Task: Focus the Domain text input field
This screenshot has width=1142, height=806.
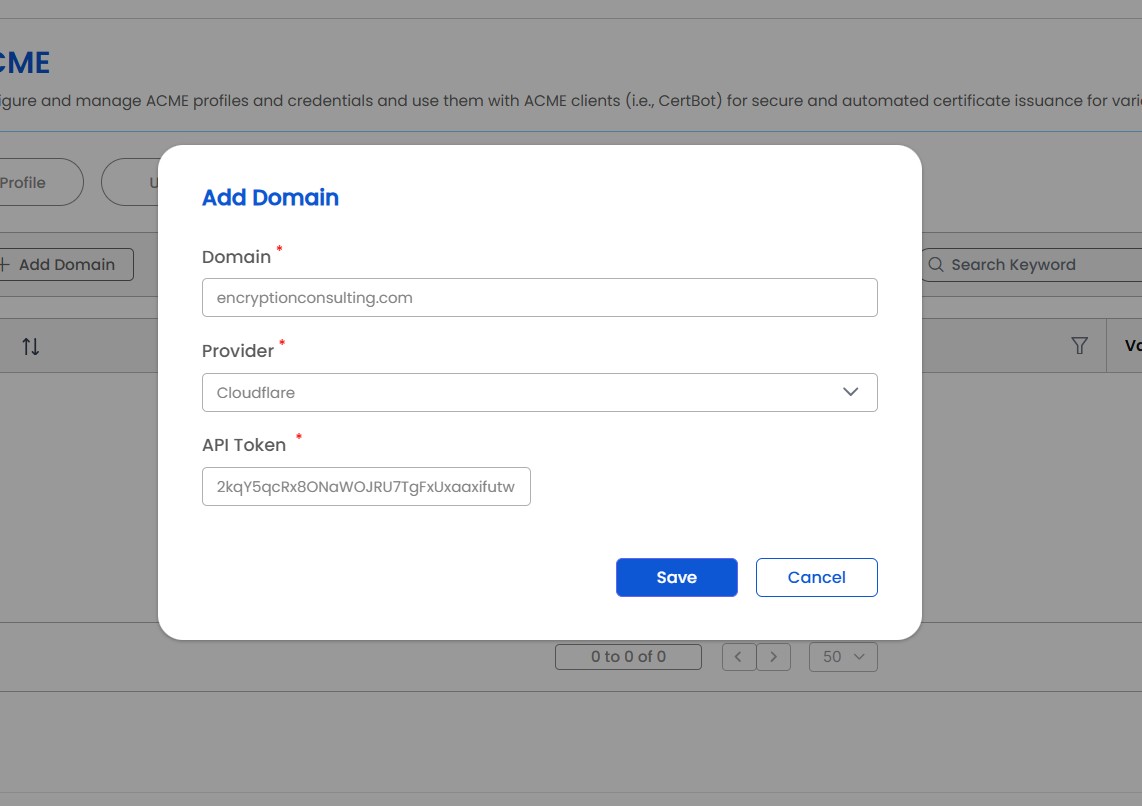Action: tap(539, 298)
